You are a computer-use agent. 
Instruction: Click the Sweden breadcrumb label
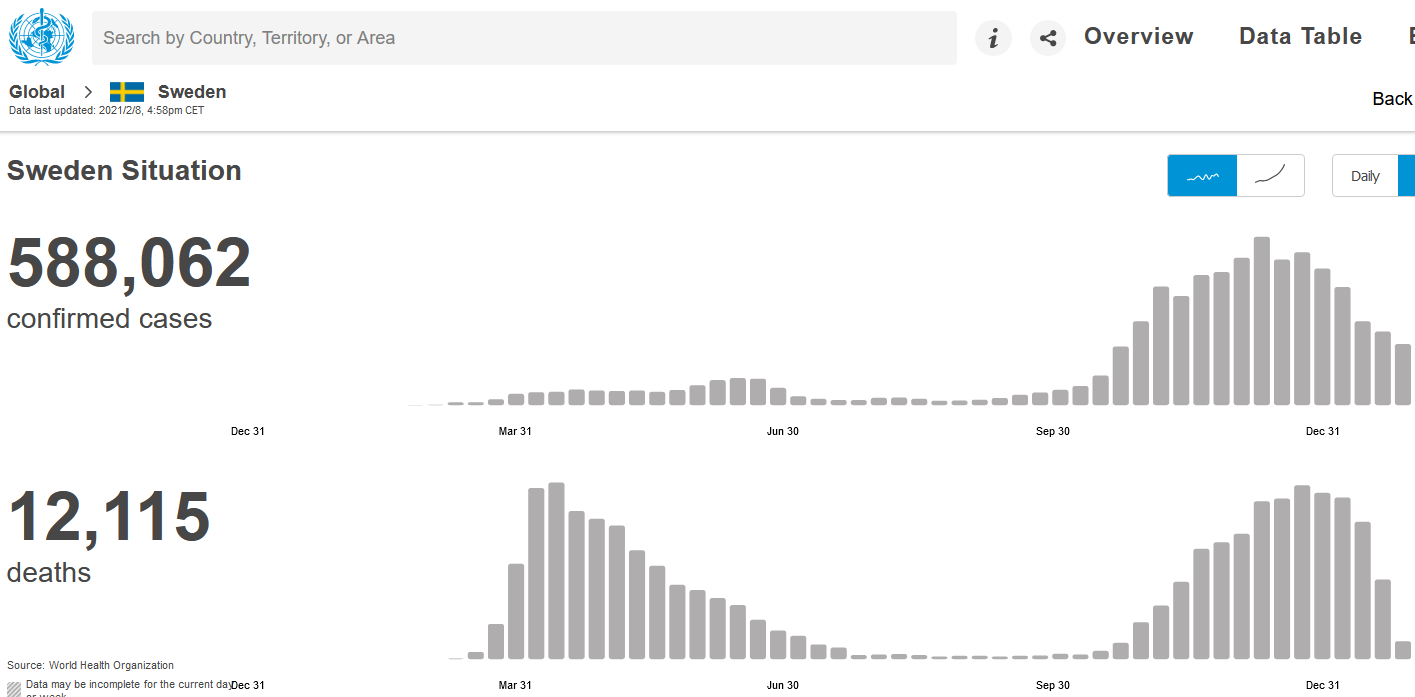(x=192, y=92)
